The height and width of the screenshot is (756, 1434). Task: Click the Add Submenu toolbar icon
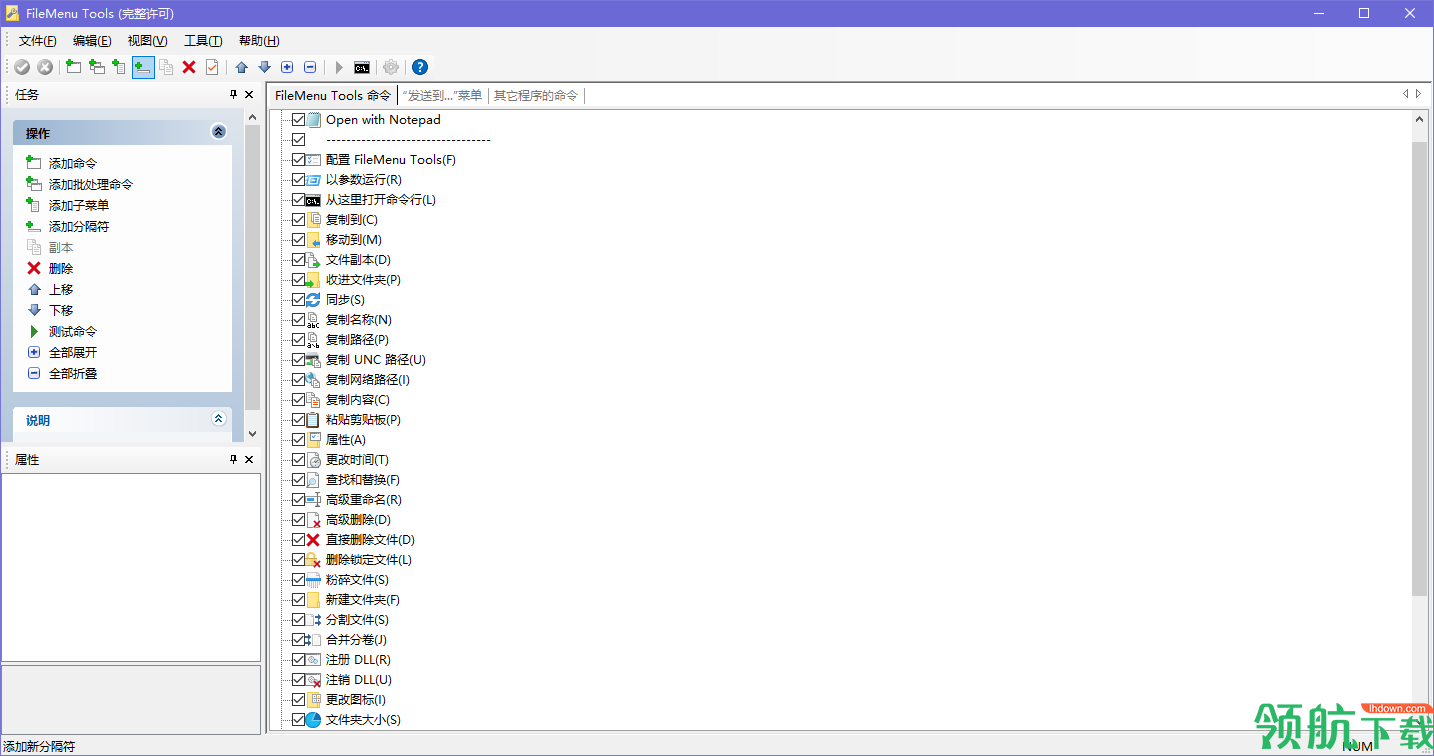[119, 67]
